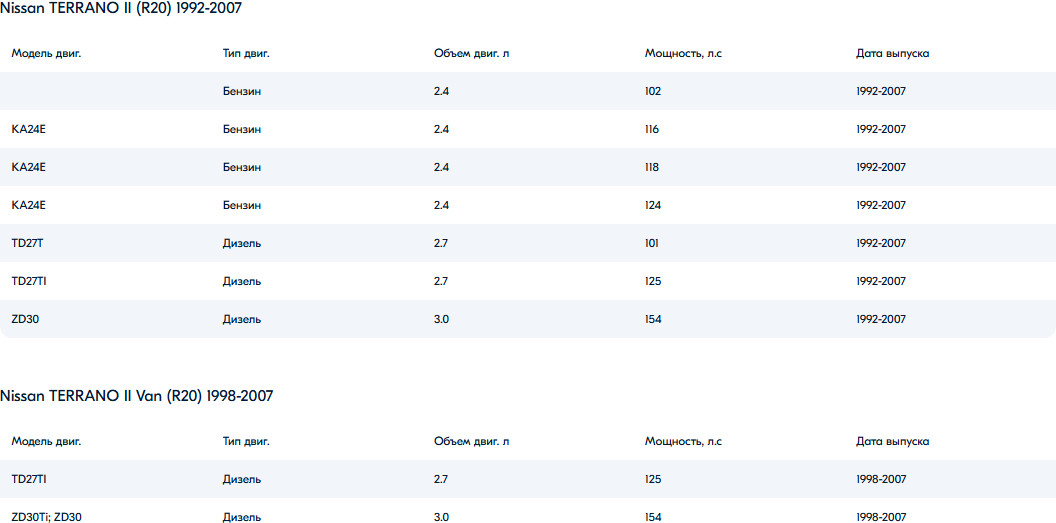Select the TD27T engine model cell
Viewport: 1056px width, 523px height.
pos(27,243)
